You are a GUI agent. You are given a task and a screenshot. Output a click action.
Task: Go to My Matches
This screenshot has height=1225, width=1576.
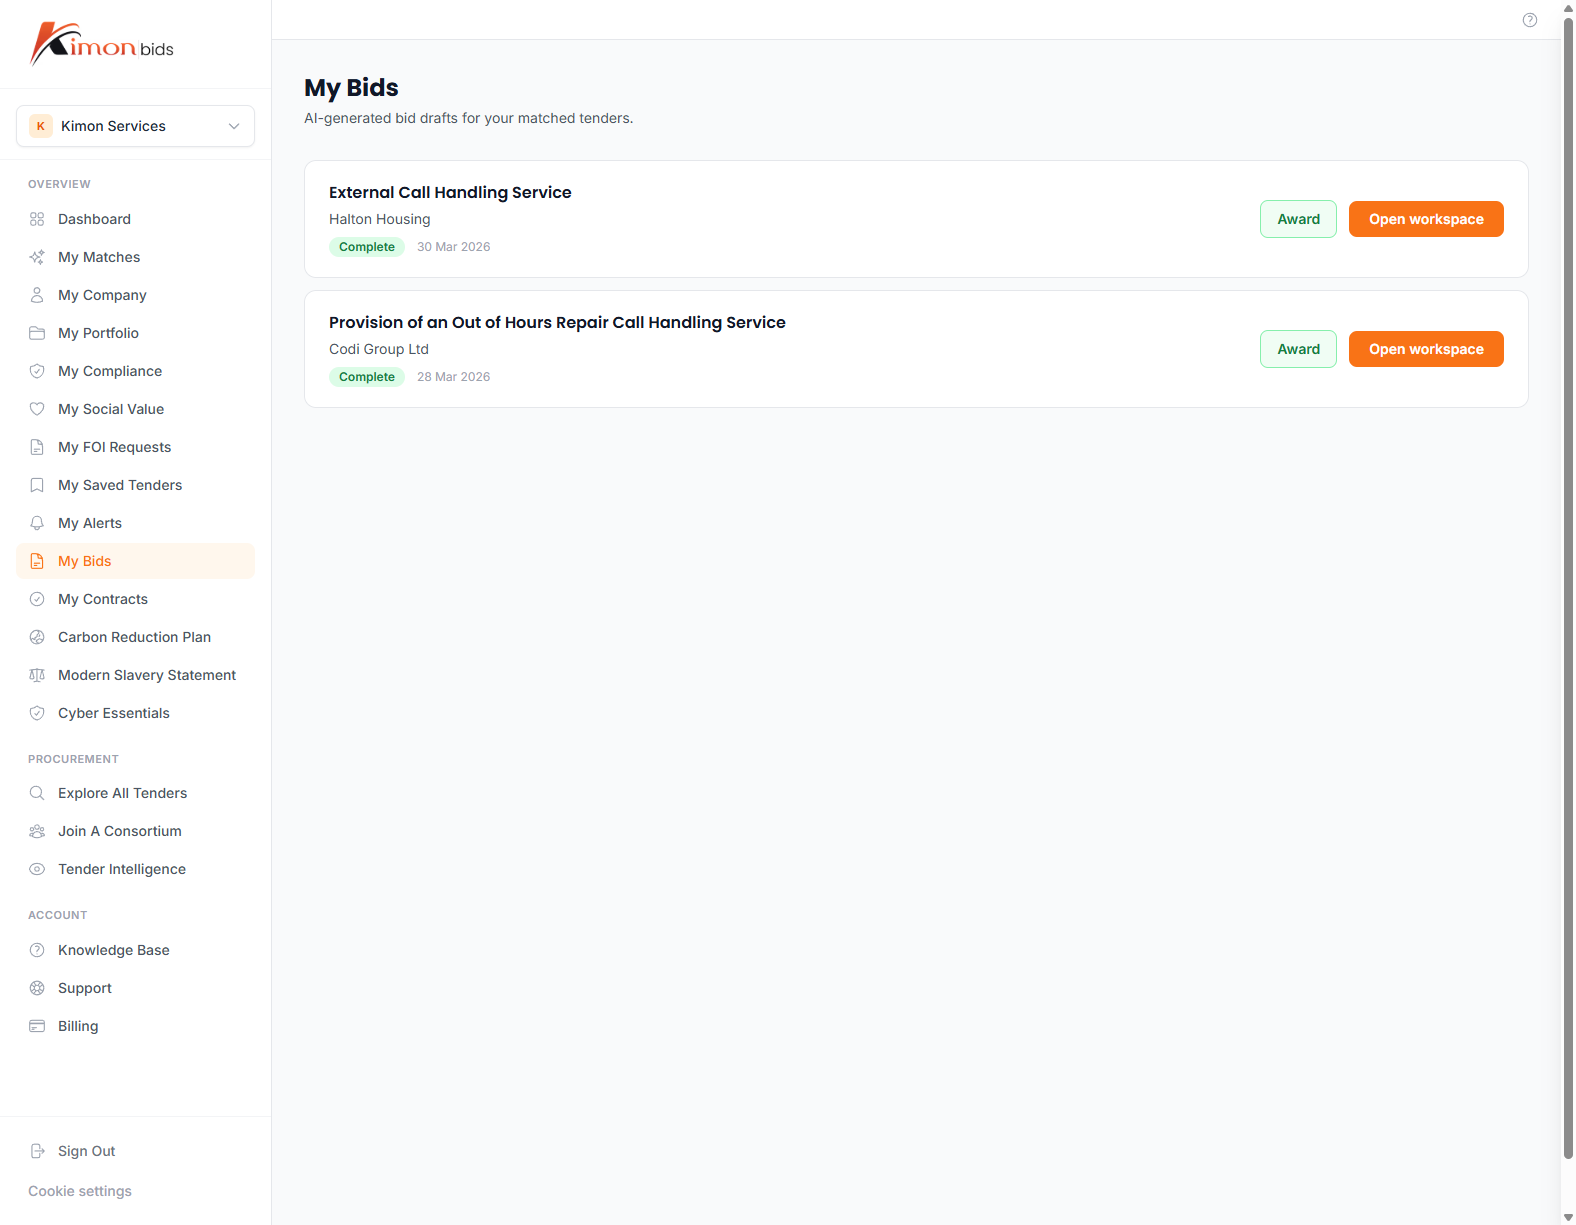[x=136, y=257]
